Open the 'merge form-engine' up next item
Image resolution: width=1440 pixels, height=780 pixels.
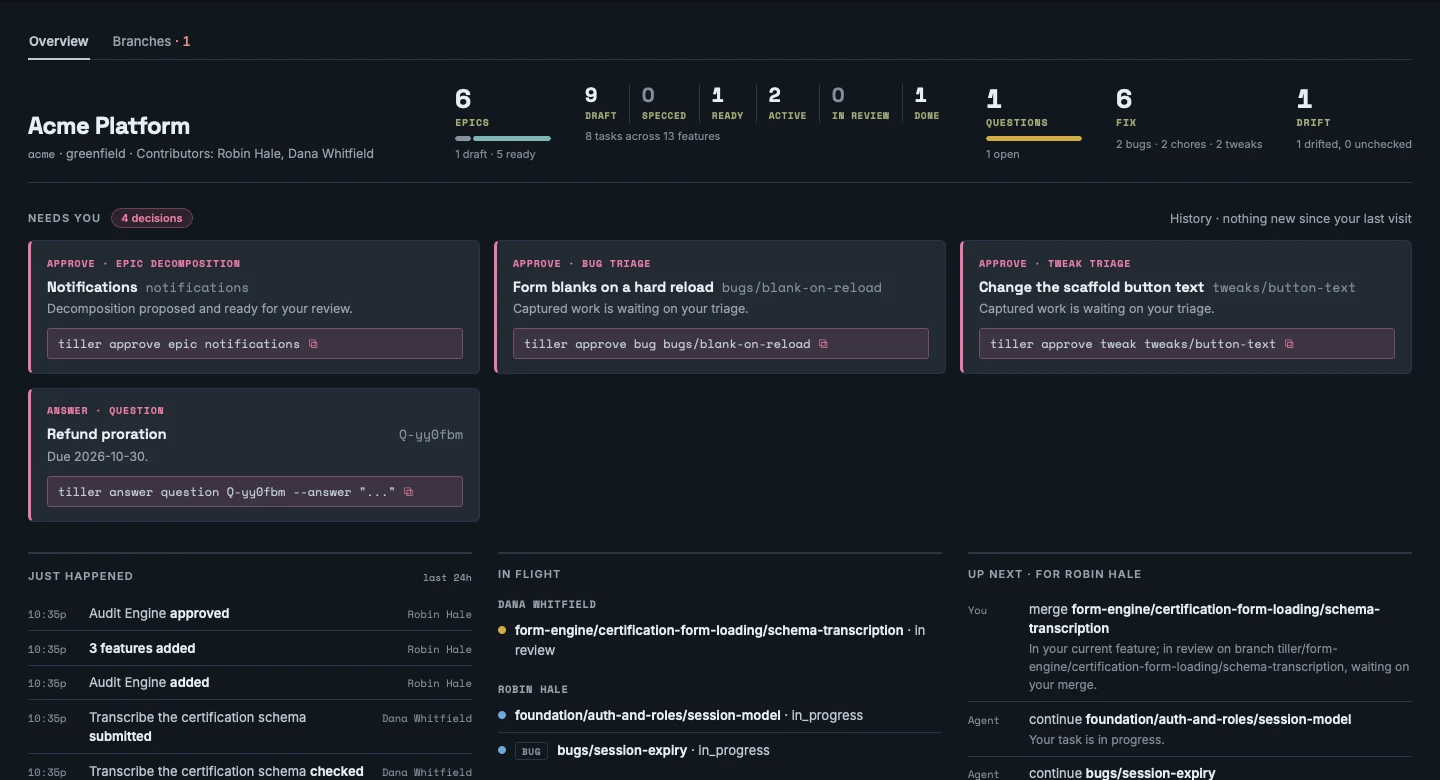tap(1190, 647)
